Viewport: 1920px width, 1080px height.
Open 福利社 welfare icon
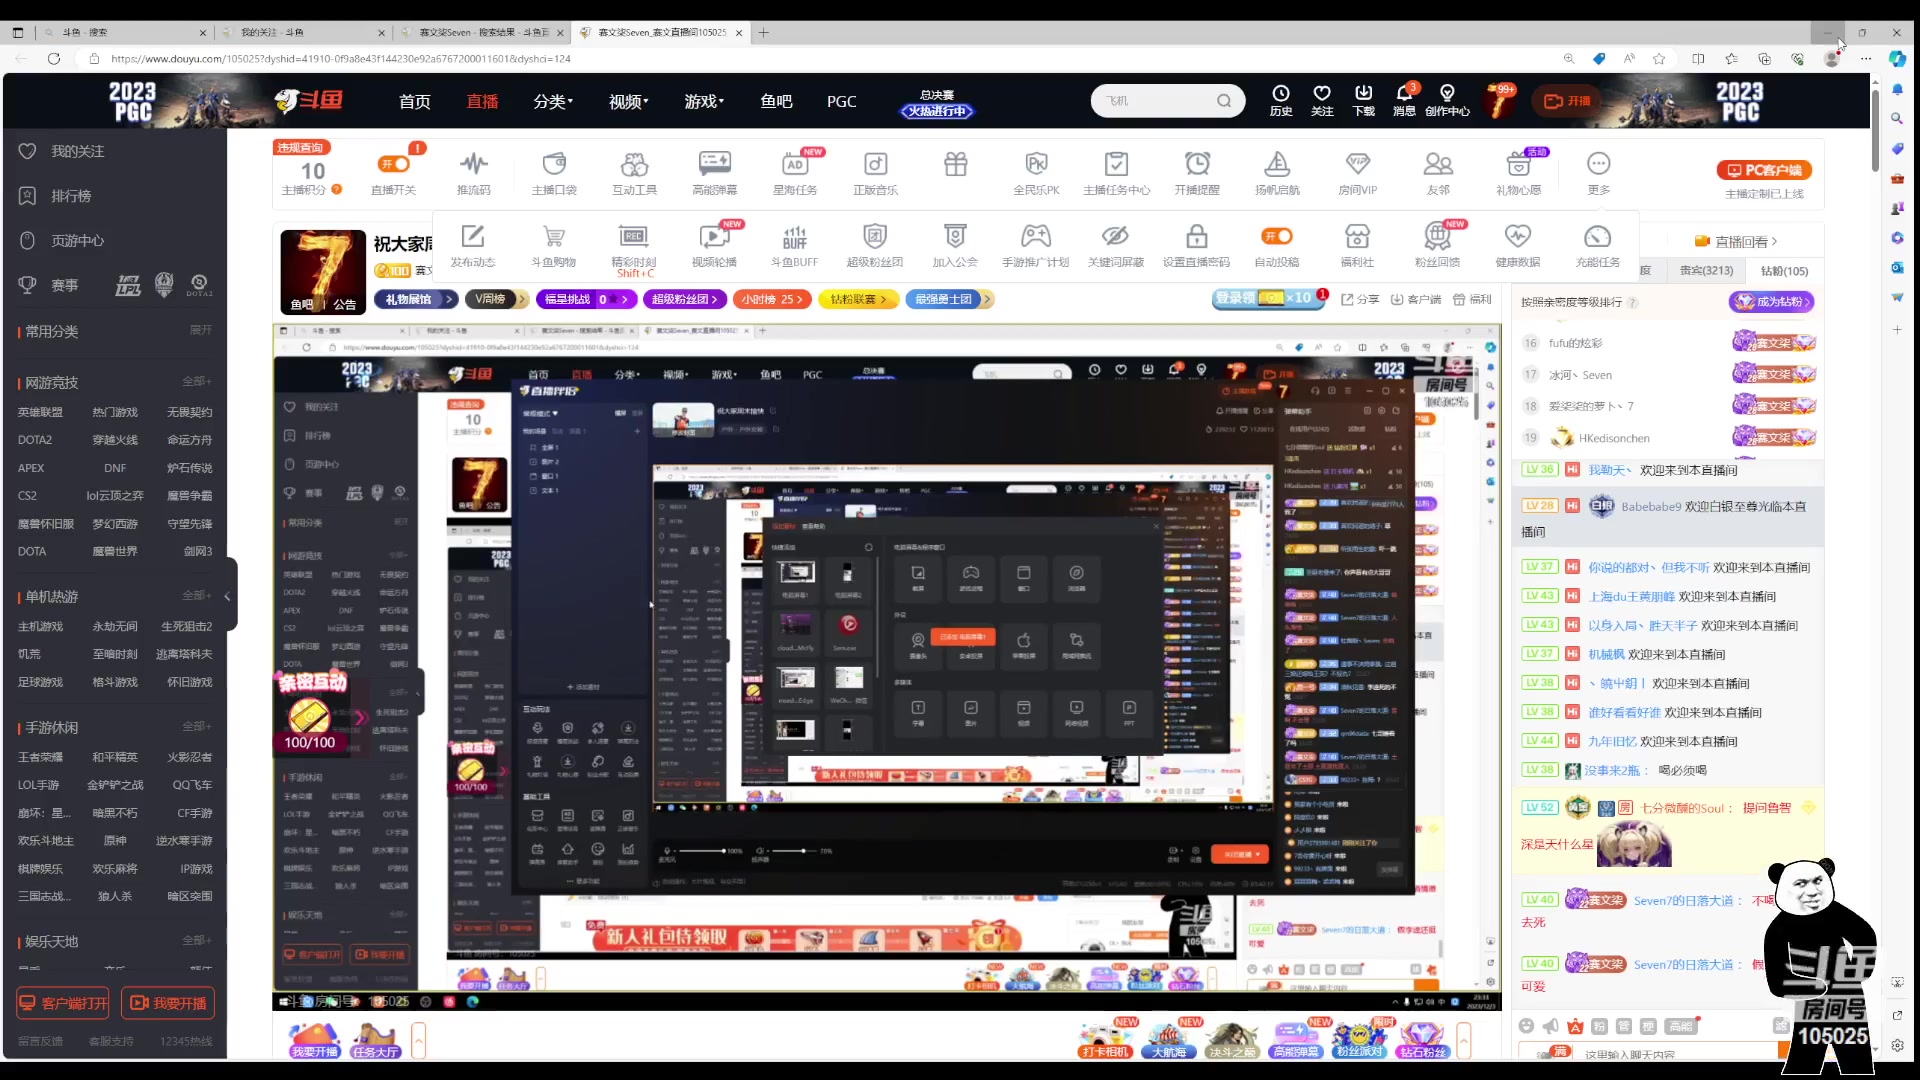click(1357, 245)
